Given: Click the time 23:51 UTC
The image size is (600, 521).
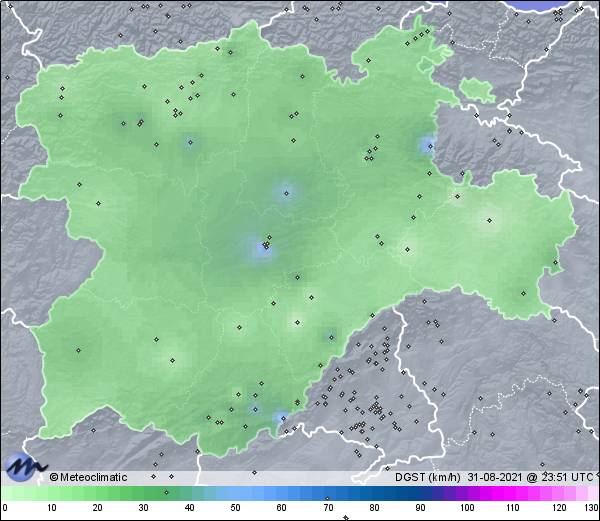Looking at the screenshot, I should point(567,477).
